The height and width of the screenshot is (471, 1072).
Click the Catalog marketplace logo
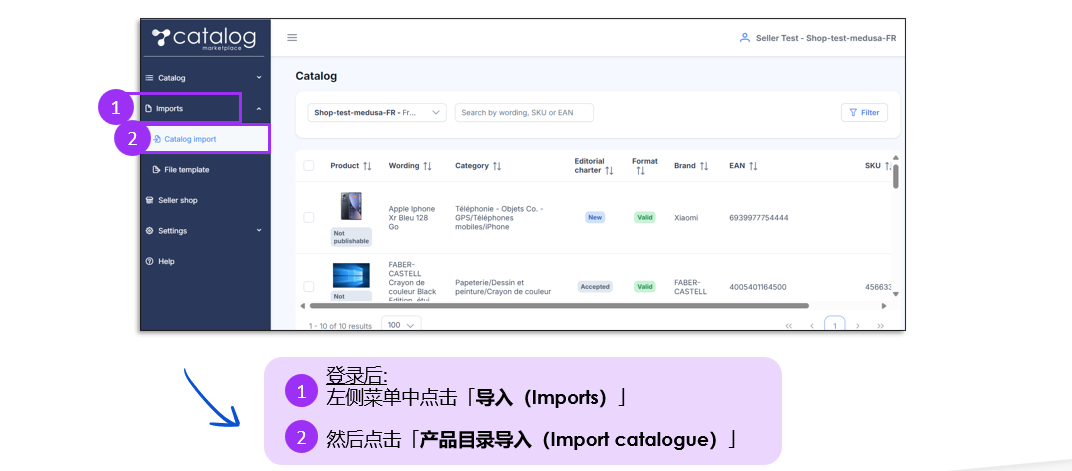point(204,39)
